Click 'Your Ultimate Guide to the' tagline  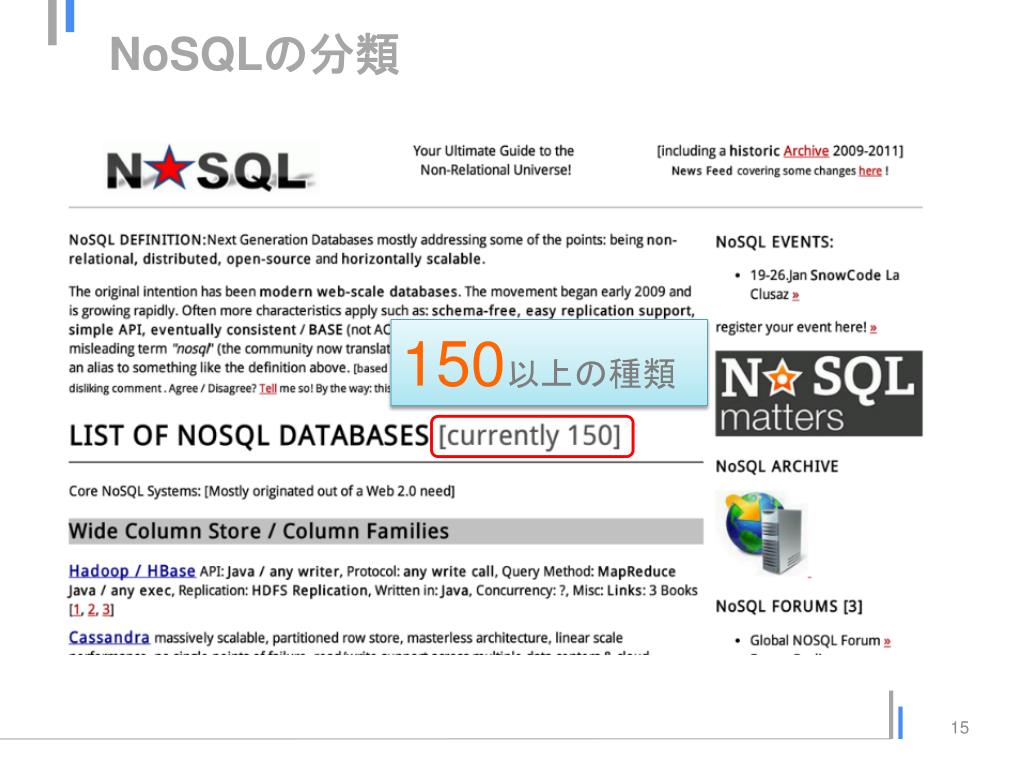pos(494,151)
